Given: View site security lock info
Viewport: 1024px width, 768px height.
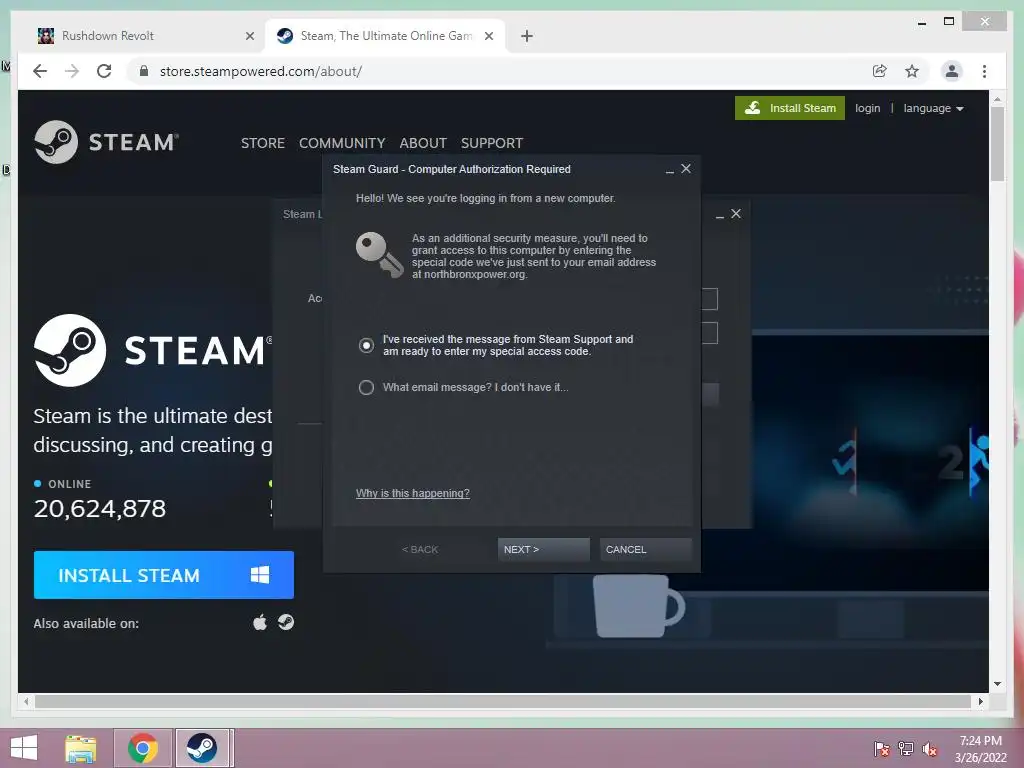Looking at the screenshot, I should (144, 71).
